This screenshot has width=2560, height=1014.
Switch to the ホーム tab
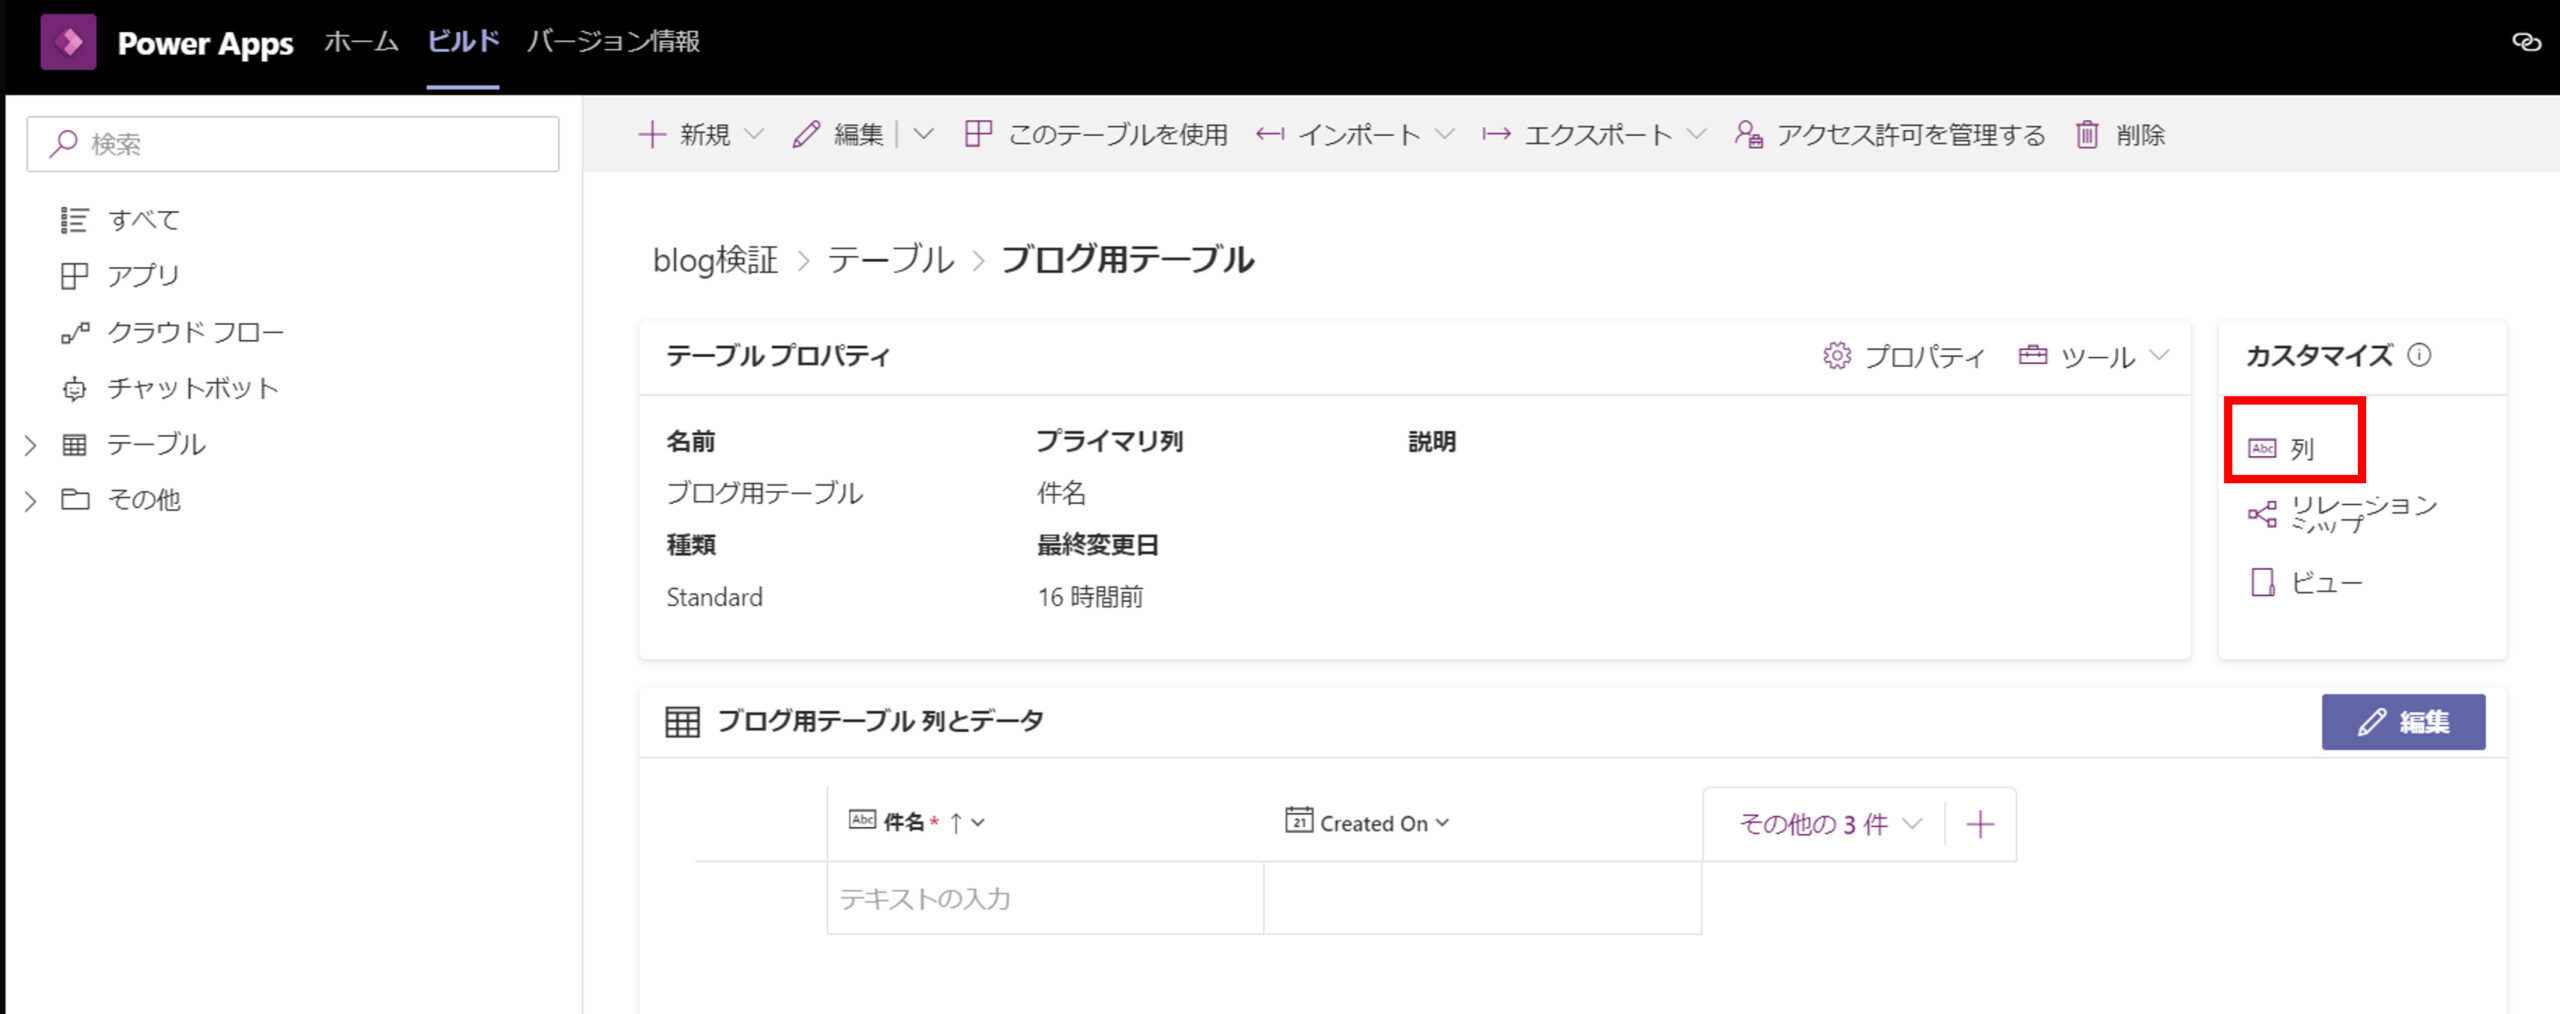[x=361, y=42]
